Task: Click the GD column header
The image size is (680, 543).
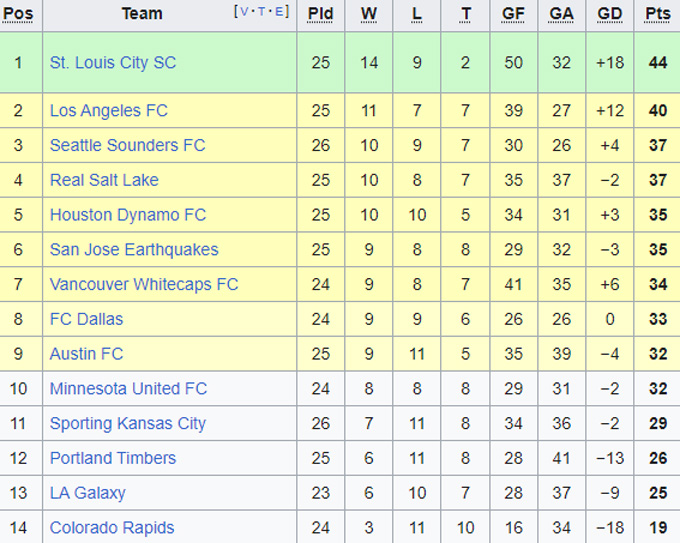Action: coord(610,14)
